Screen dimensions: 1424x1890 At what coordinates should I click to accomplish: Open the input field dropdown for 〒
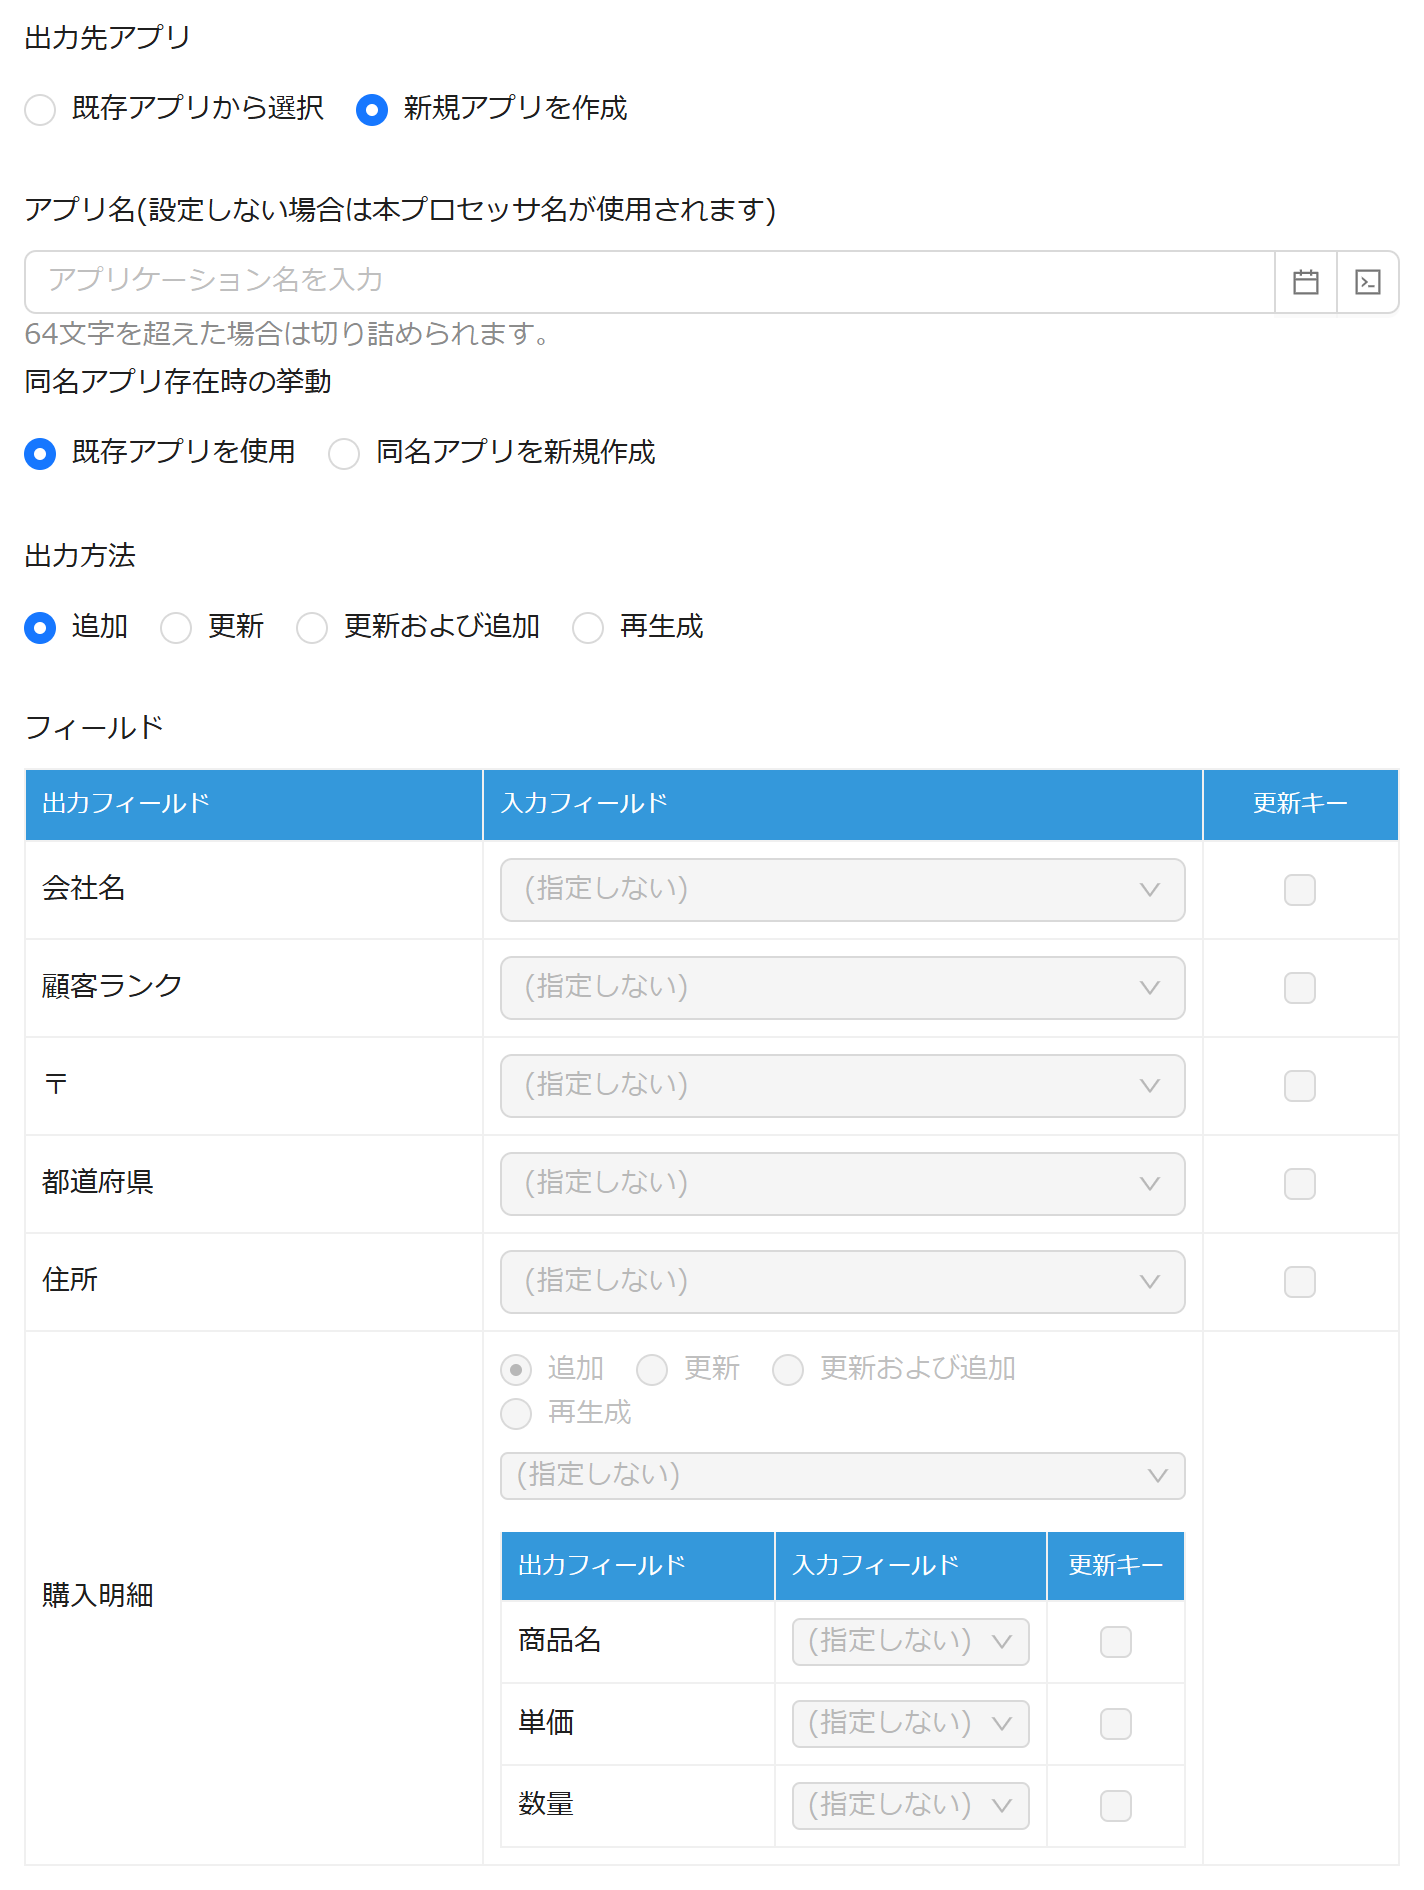click(843, 1086)
